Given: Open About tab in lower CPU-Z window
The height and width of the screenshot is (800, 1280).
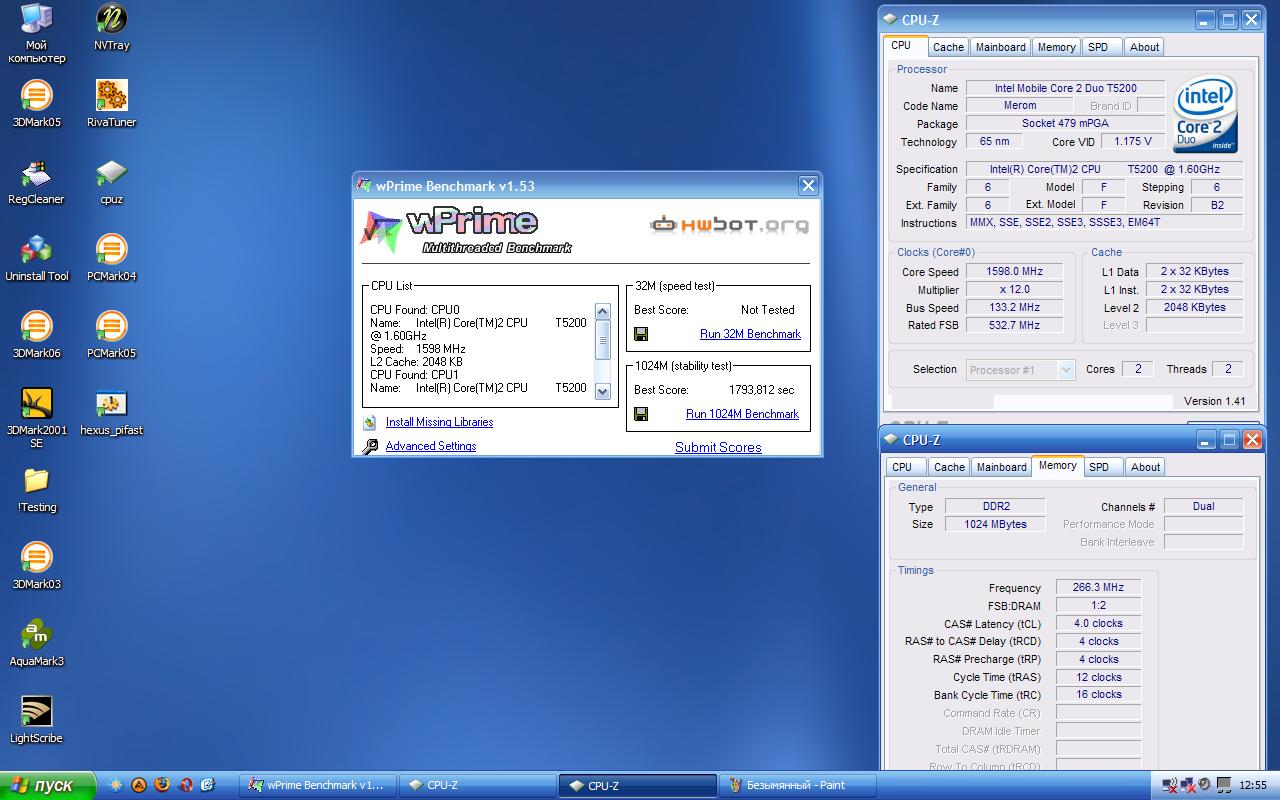Looking at the screenshot, I should pyautogui.click(x=1145, y=467).
